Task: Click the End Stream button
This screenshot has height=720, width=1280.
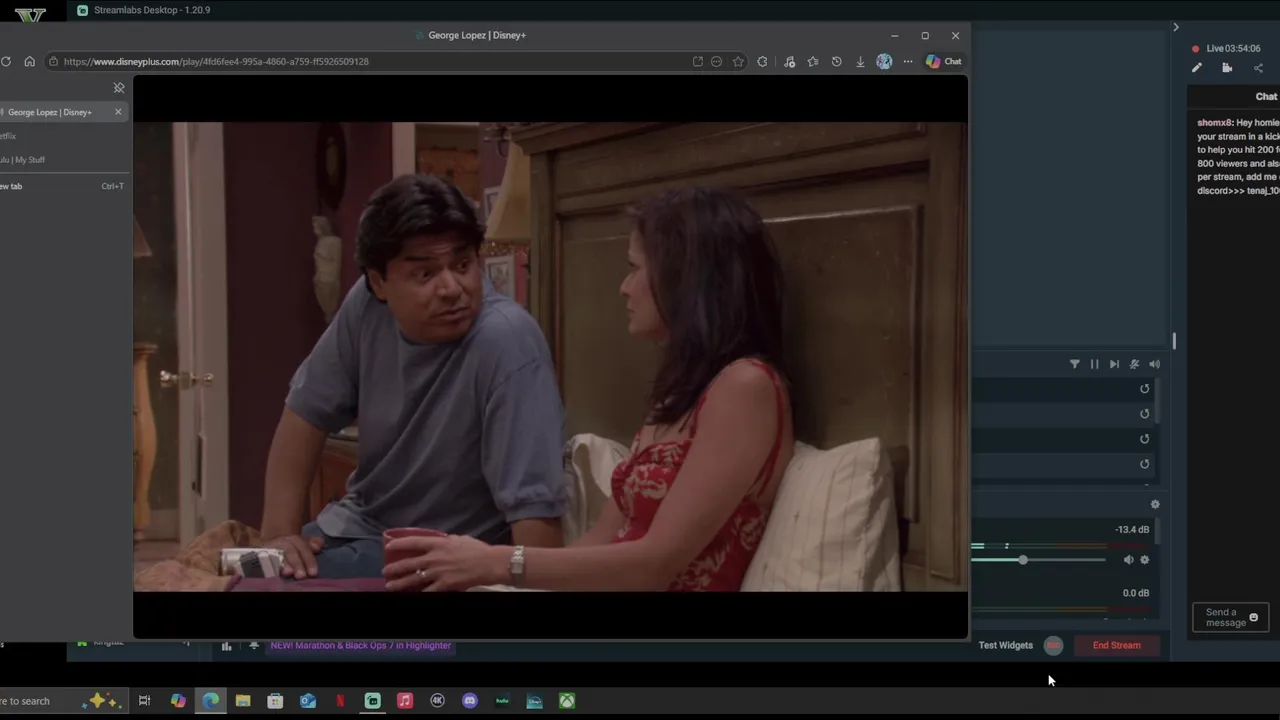Action: [1116, 645]
